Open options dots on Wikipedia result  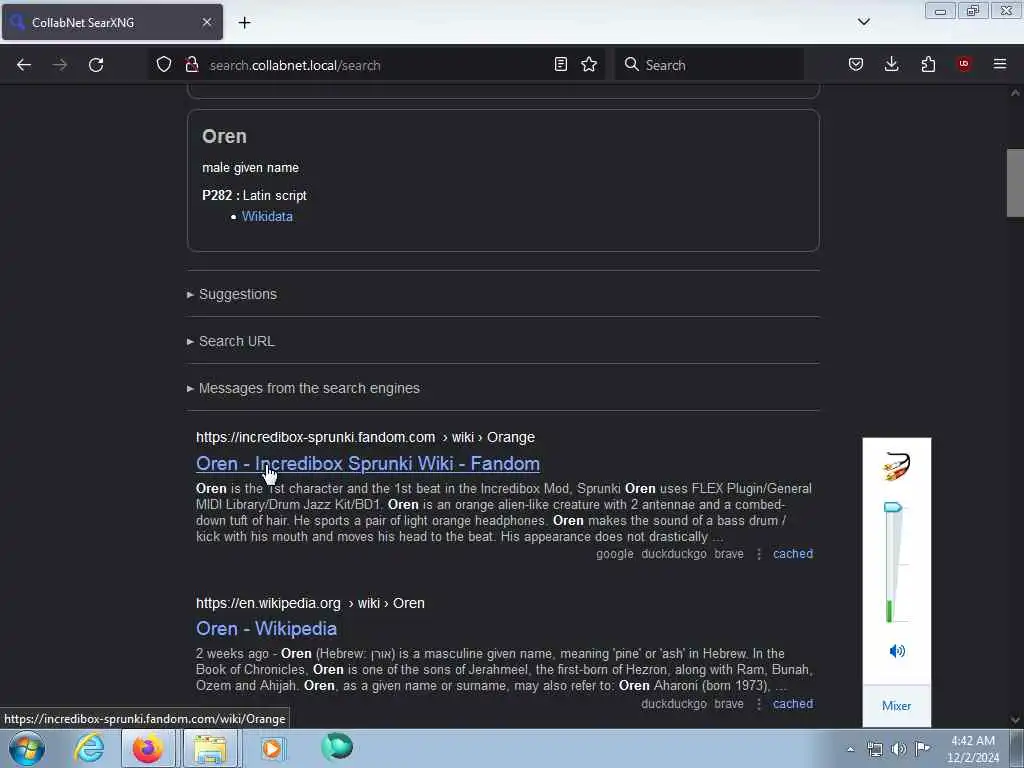[x=758, y=704]
